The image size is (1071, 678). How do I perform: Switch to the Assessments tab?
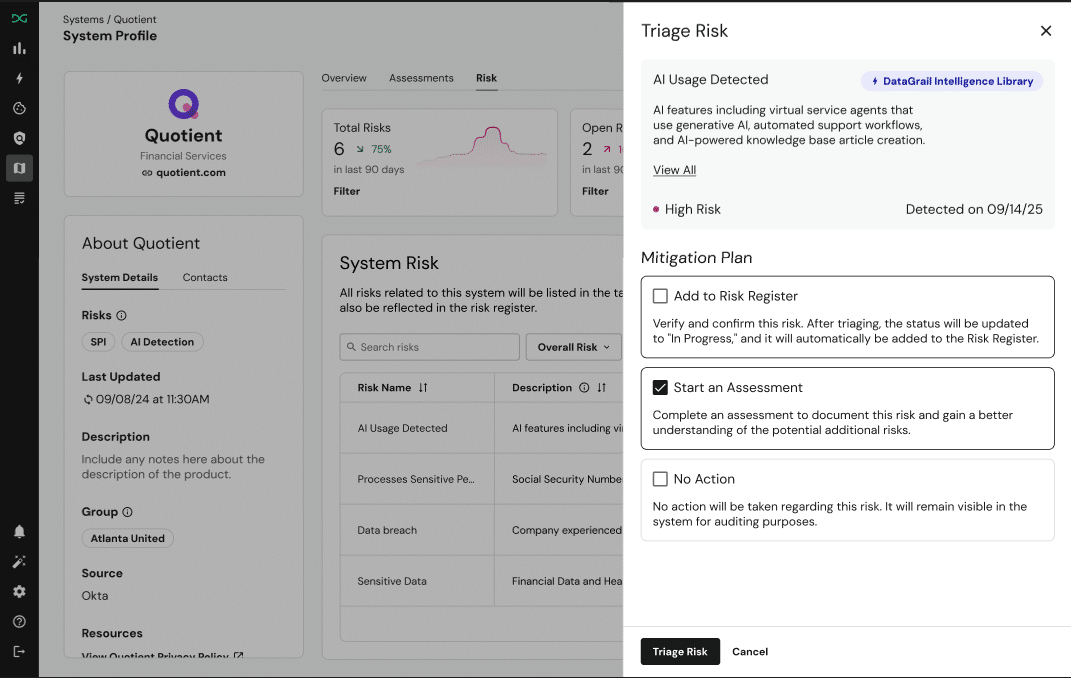click(421, 78)
